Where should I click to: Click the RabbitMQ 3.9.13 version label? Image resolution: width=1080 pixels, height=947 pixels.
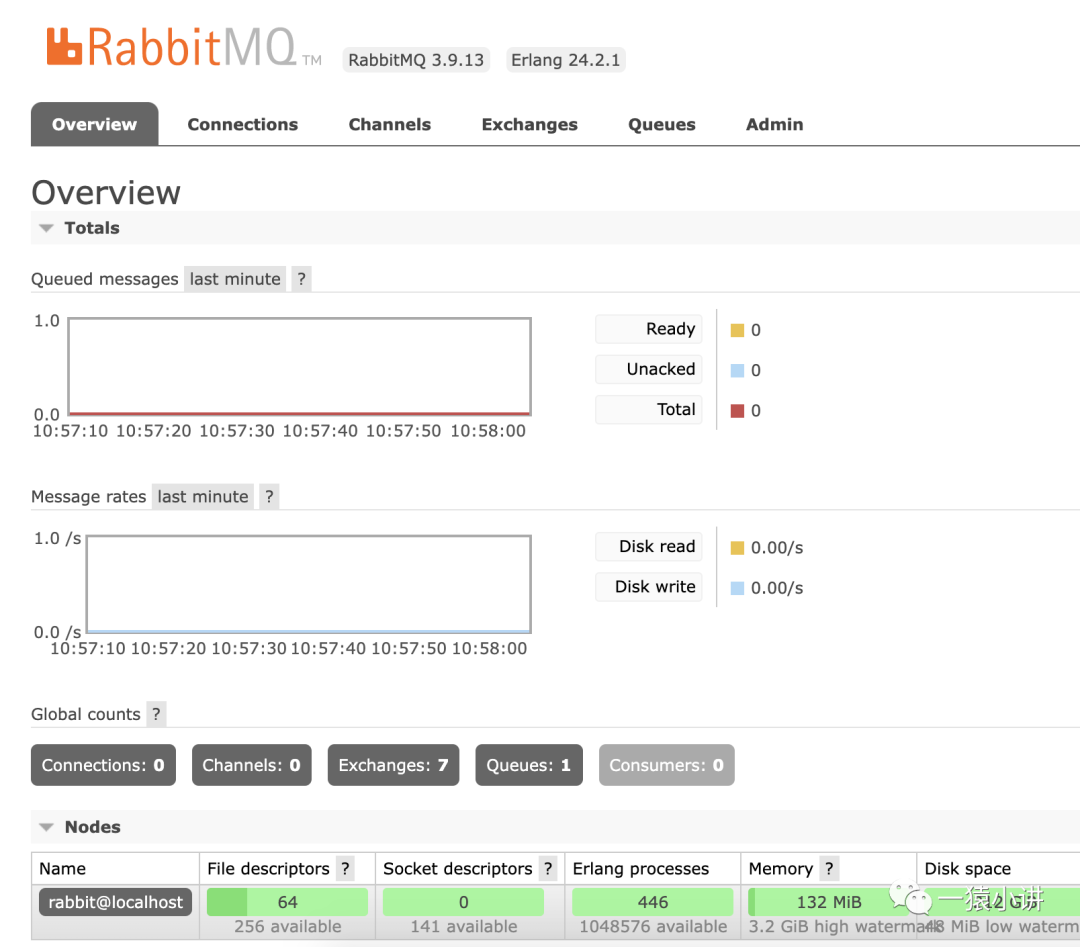click(x=416, y=60)
